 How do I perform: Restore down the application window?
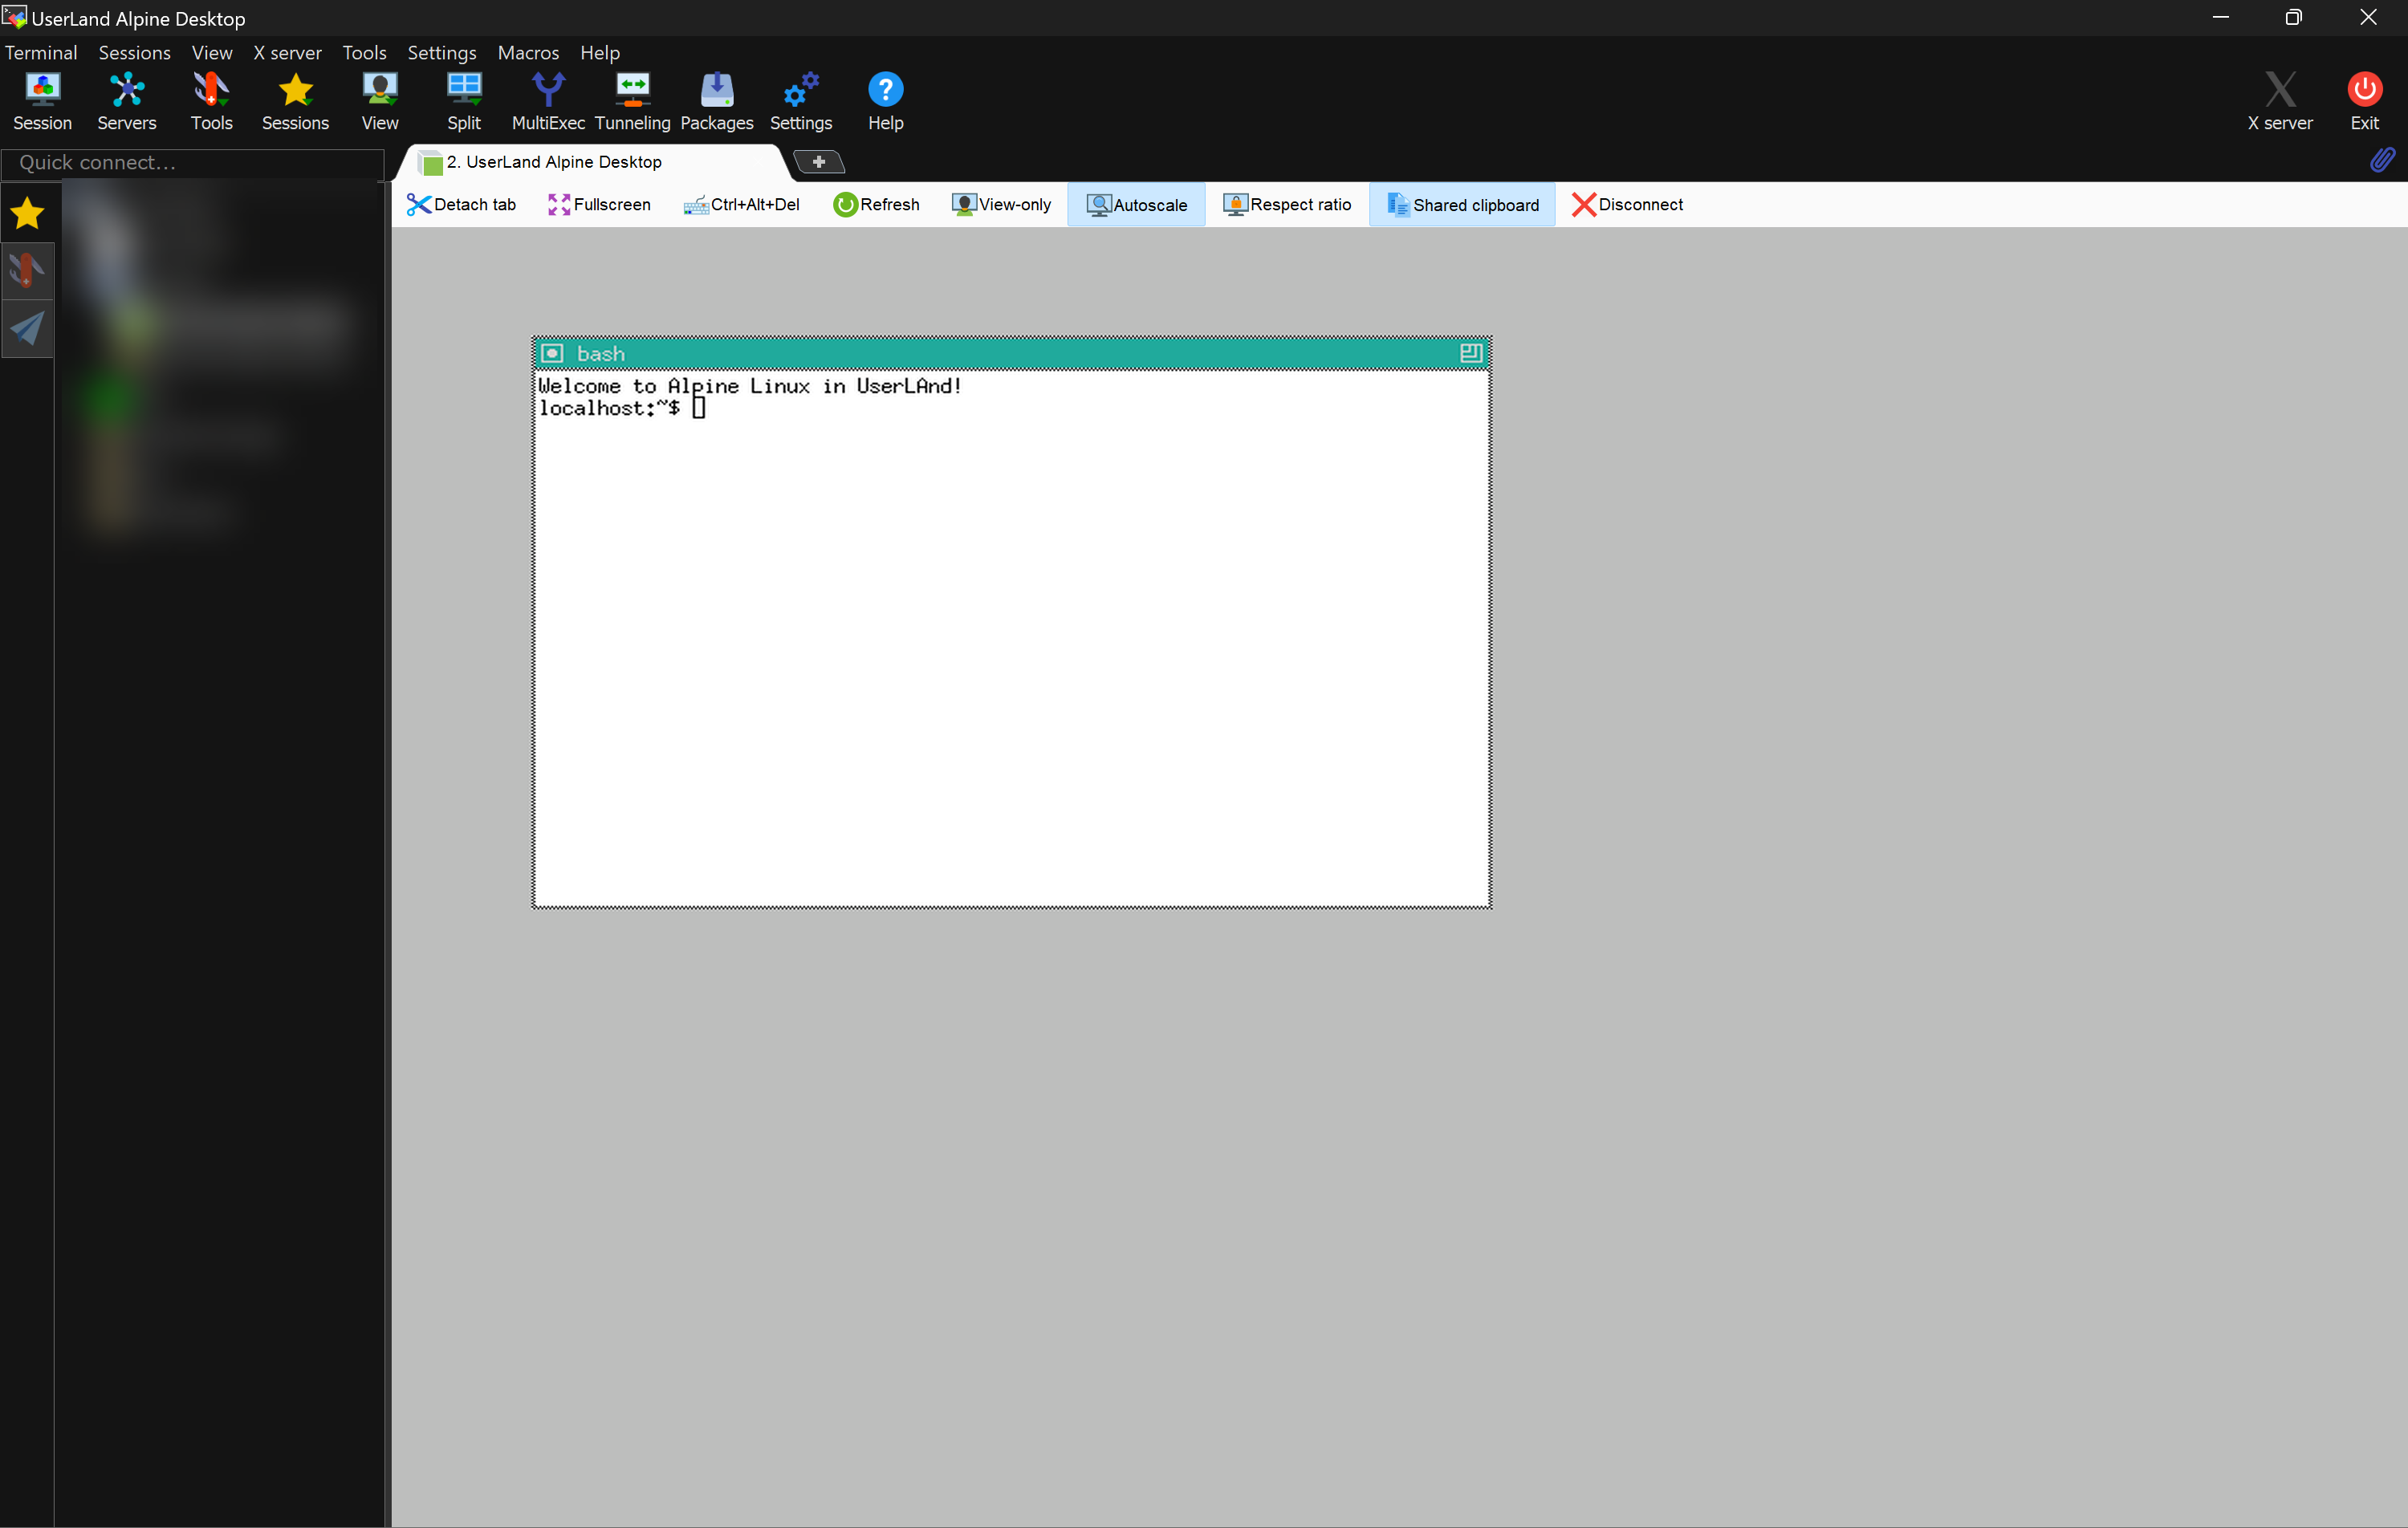pyautogui.click(x=2294, y=17)
